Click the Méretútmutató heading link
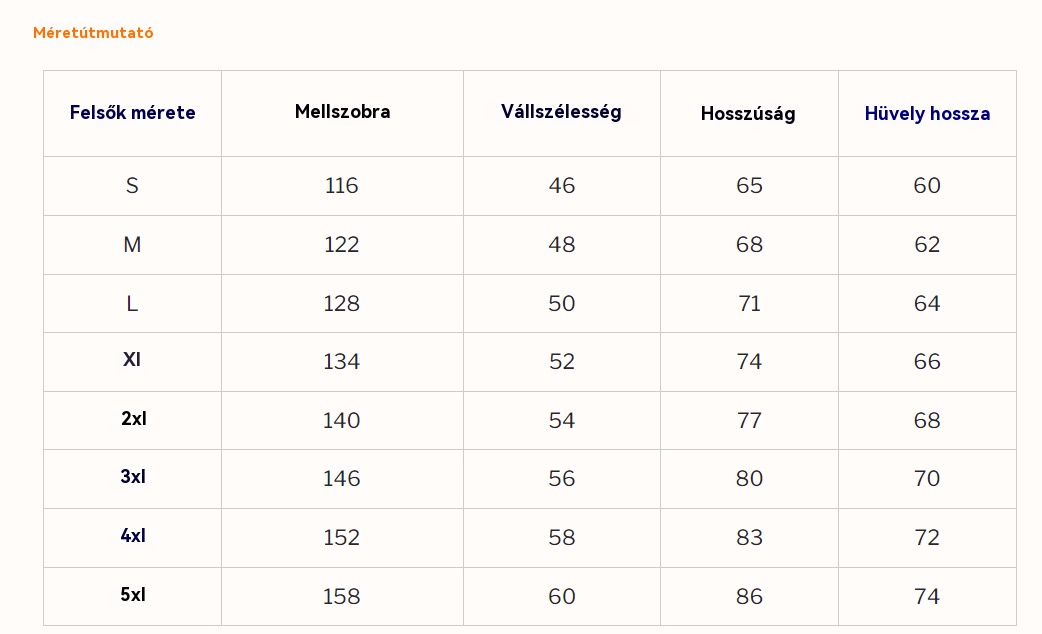1042x634 pixels. [x=93, y=33]
